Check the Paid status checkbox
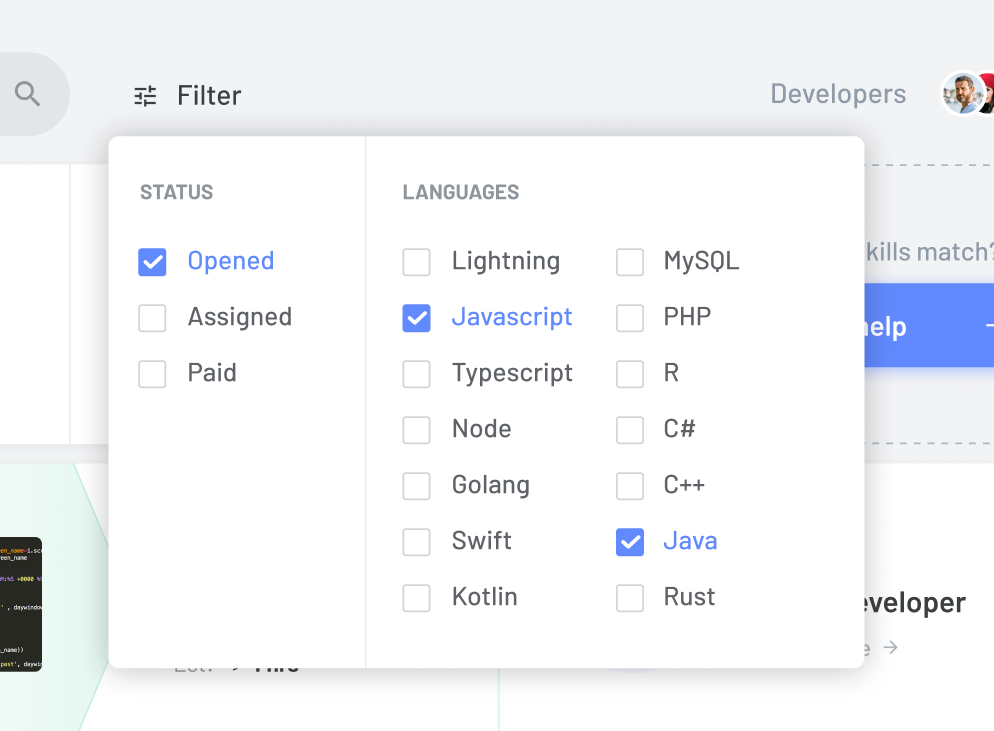The image size is (994, 731). [152, 373]
